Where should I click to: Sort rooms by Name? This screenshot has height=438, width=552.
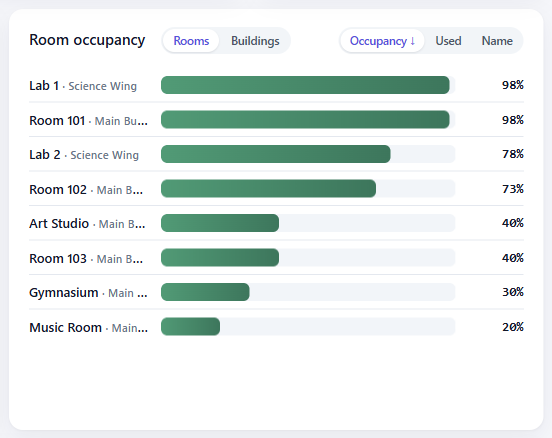tap(497, 41)
